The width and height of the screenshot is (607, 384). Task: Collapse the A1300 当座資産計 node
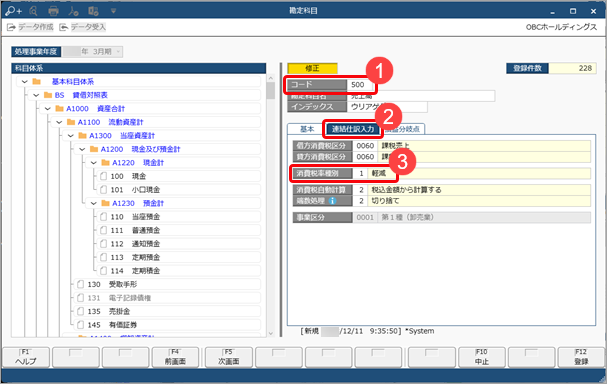coord(71,136)
